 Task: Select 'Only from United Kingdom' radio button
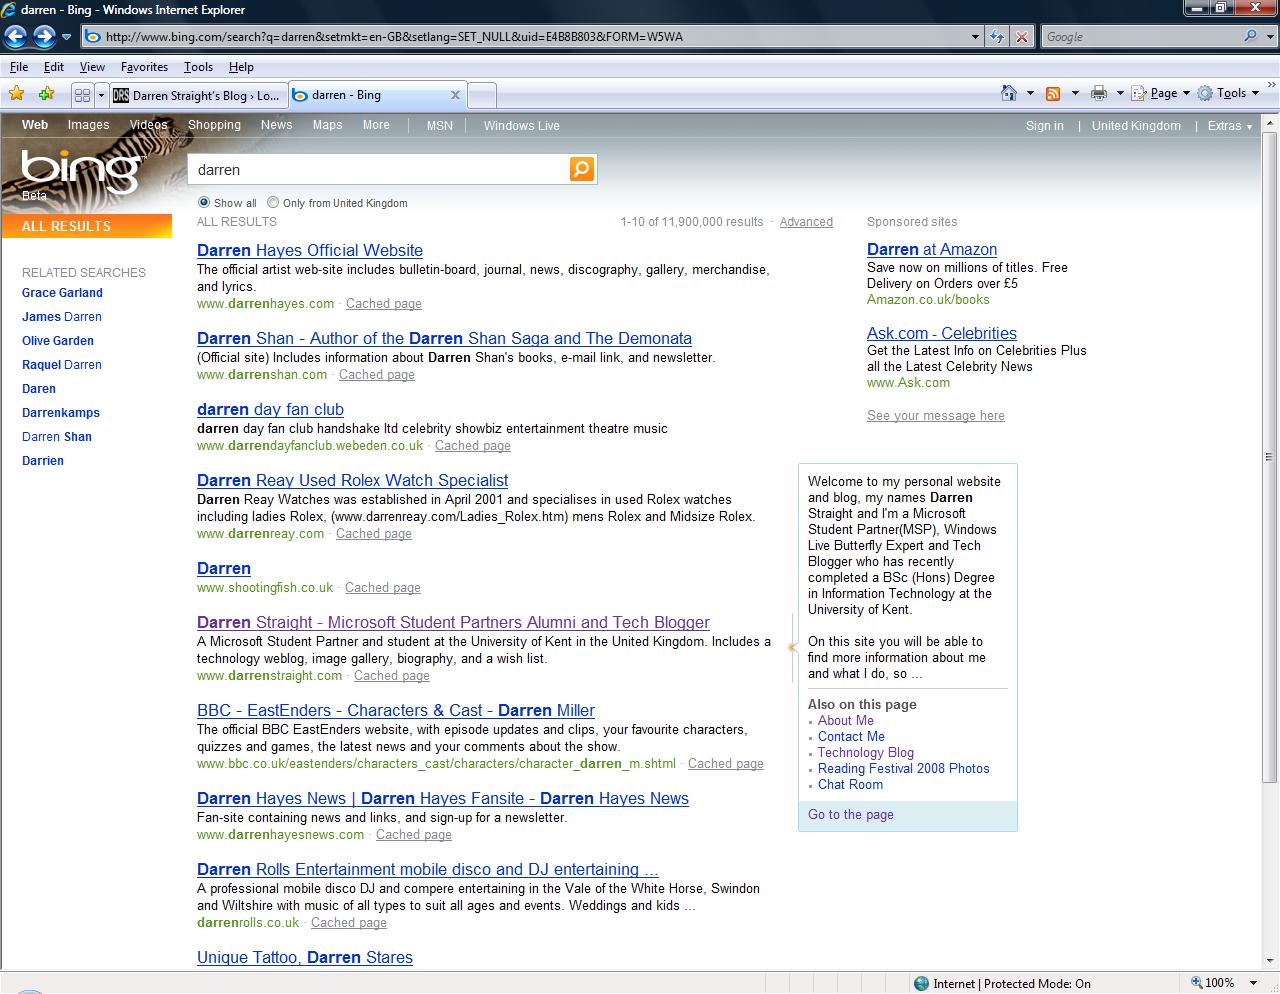click(273, 202)
